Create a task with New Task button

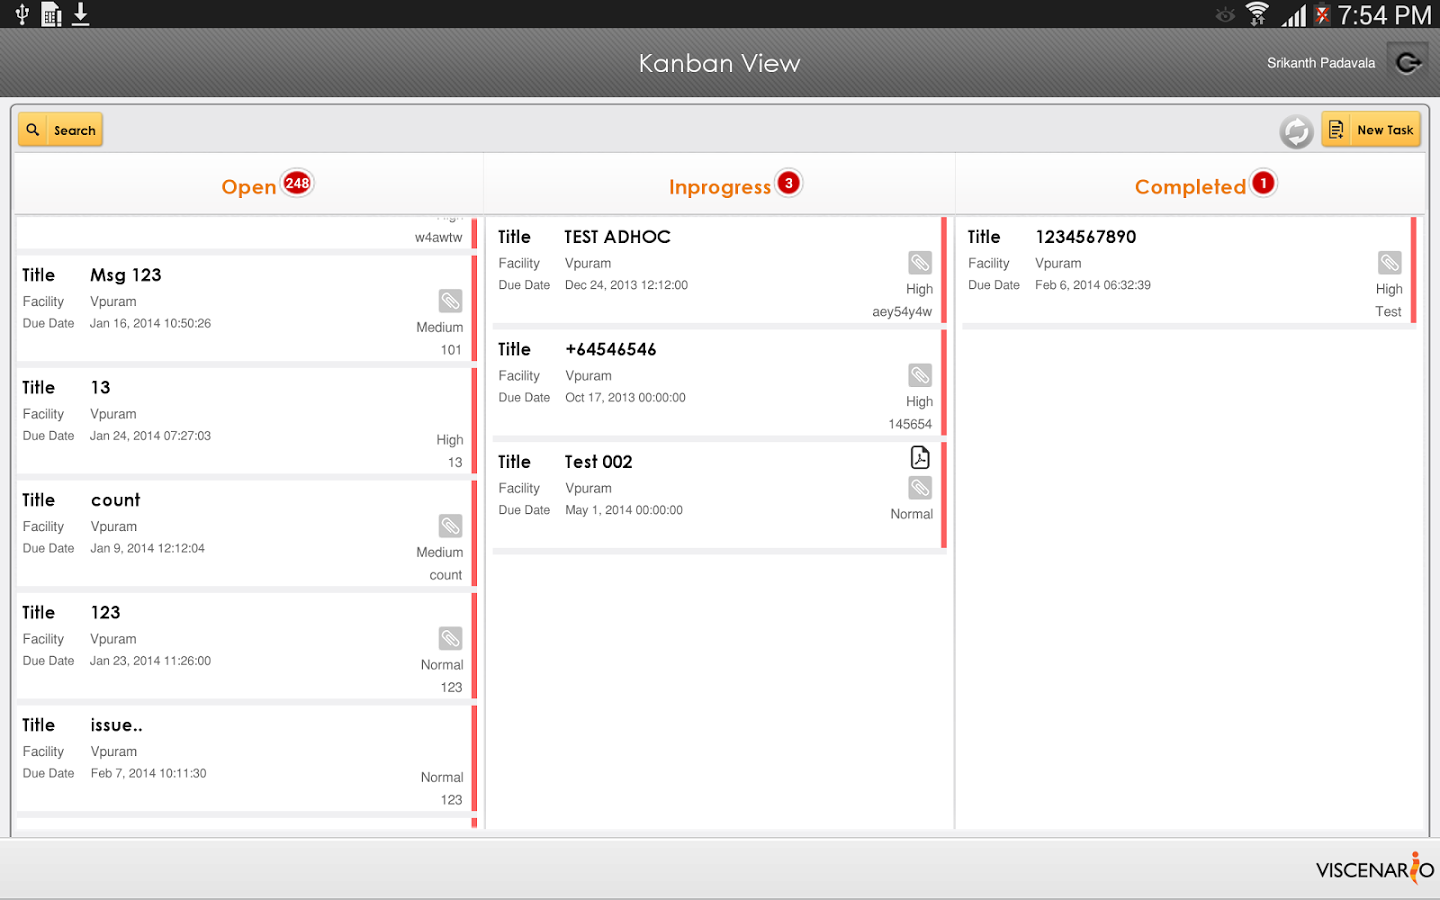pos(1371,130)
